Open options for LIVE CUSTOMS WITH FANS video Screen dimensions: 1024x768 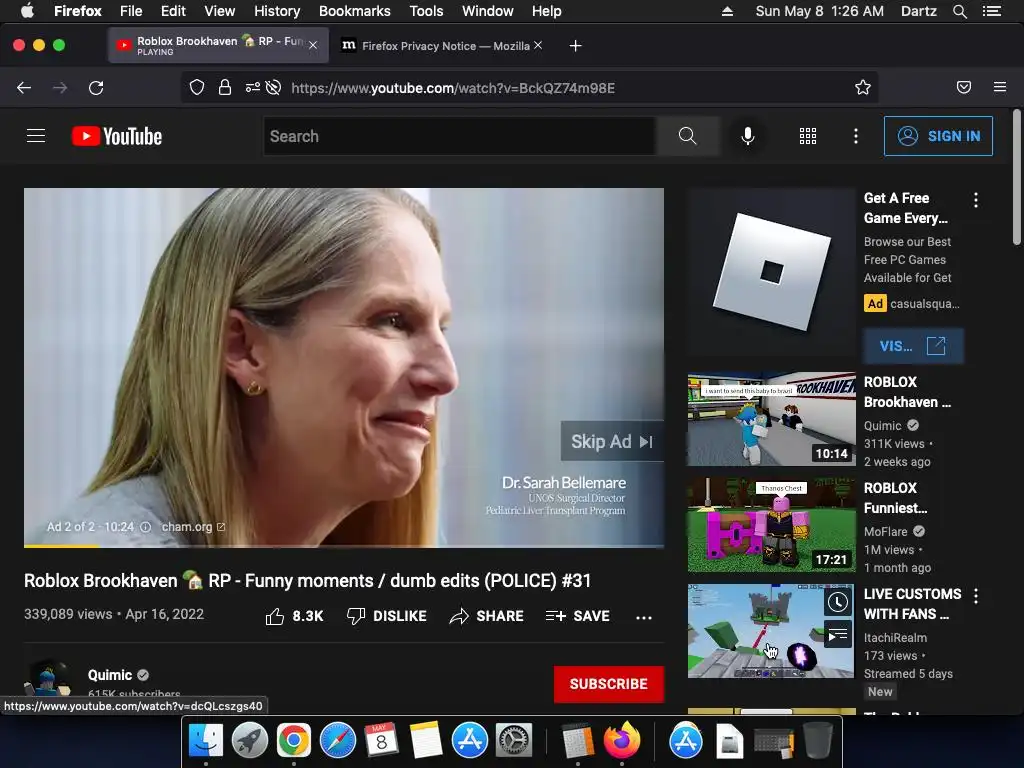[976, 596]
